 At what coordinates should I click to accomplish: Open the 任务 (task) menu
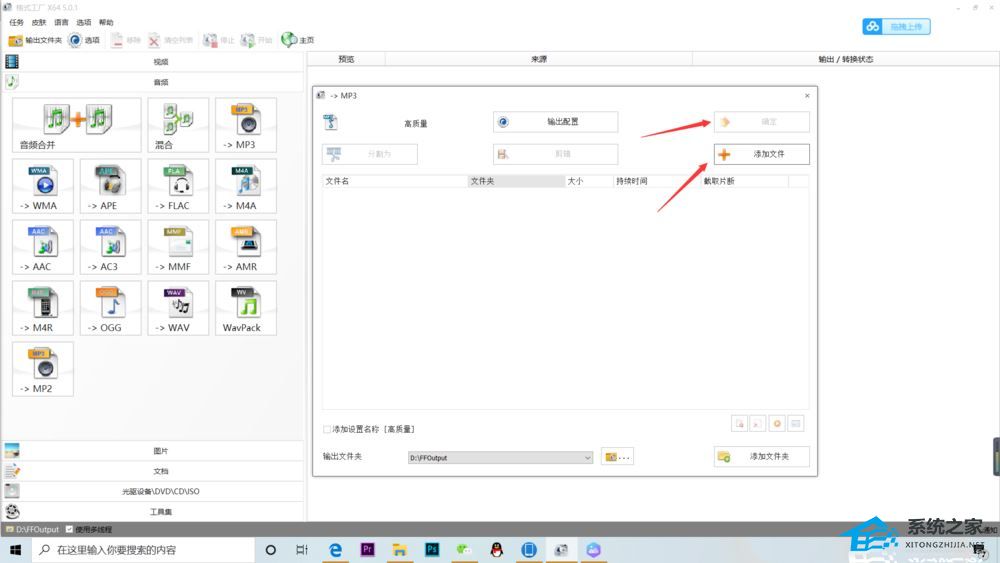point(16,22)
